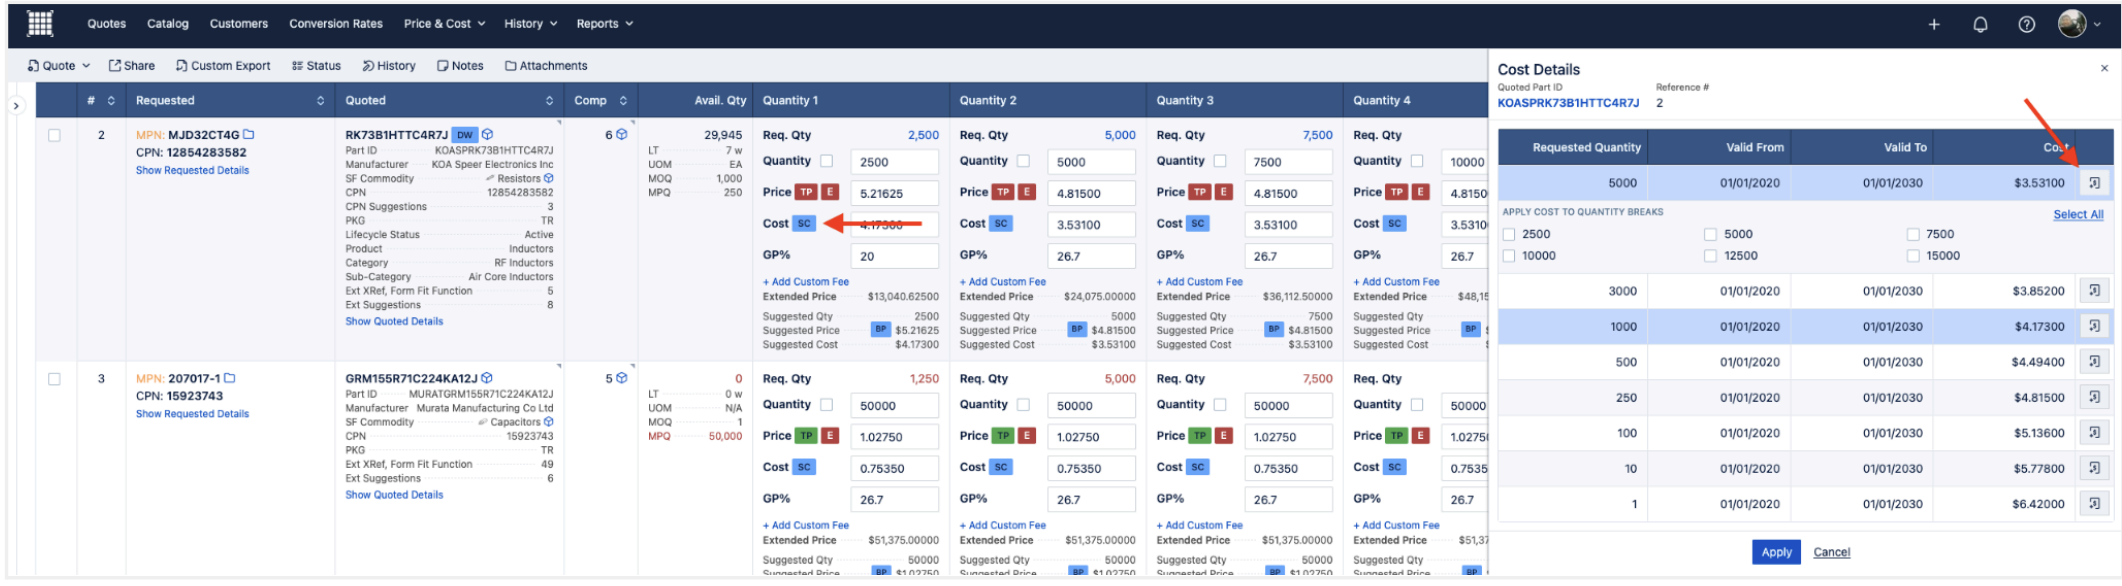This screenshot has height=586, width=2122.
Task: Check the 2500 quantity break checkbox
Action: tap(1510, 235)
